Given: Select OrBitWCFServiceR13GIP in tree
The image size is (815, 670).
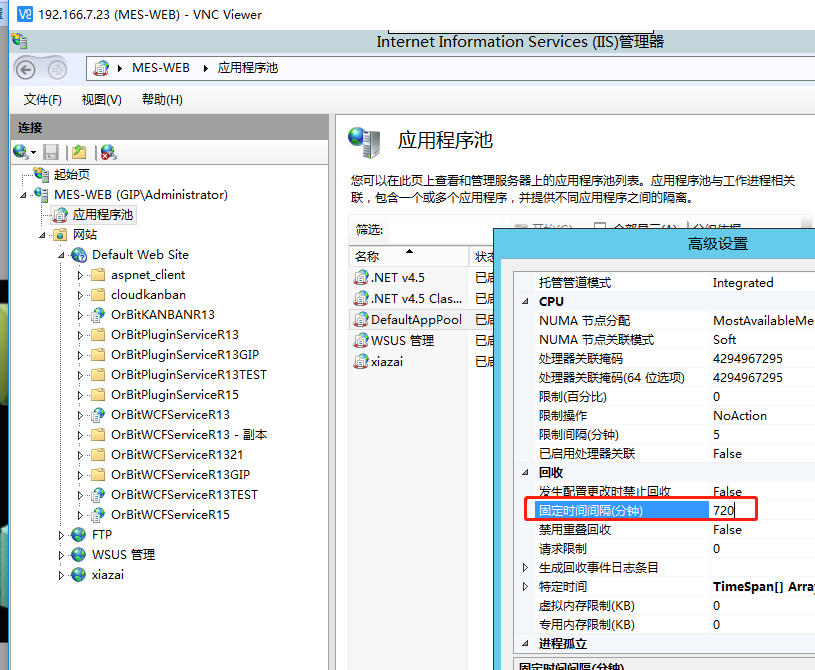Looking at the screenshot, I should 180,475.
